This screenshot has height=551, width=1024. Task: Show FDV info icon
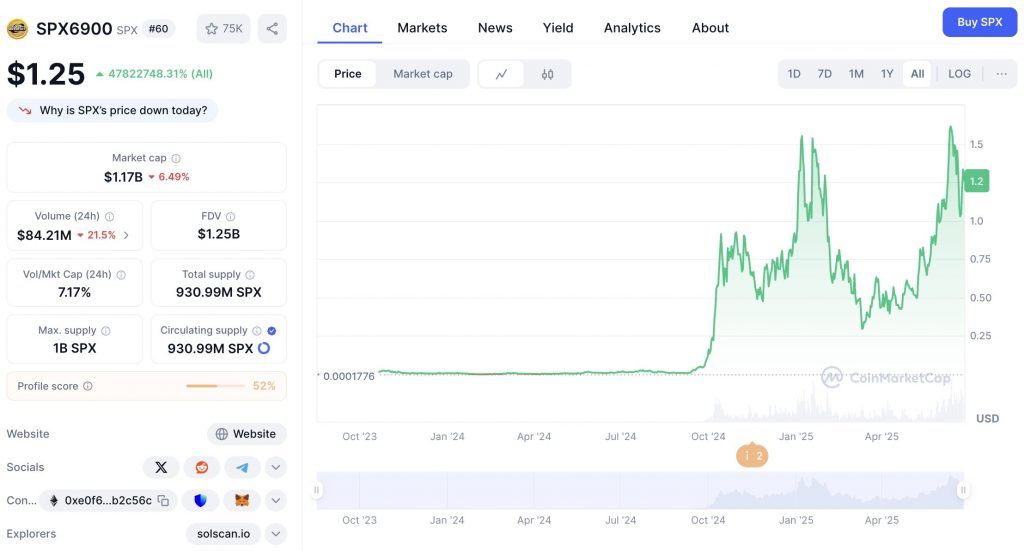tap(231, 216)
